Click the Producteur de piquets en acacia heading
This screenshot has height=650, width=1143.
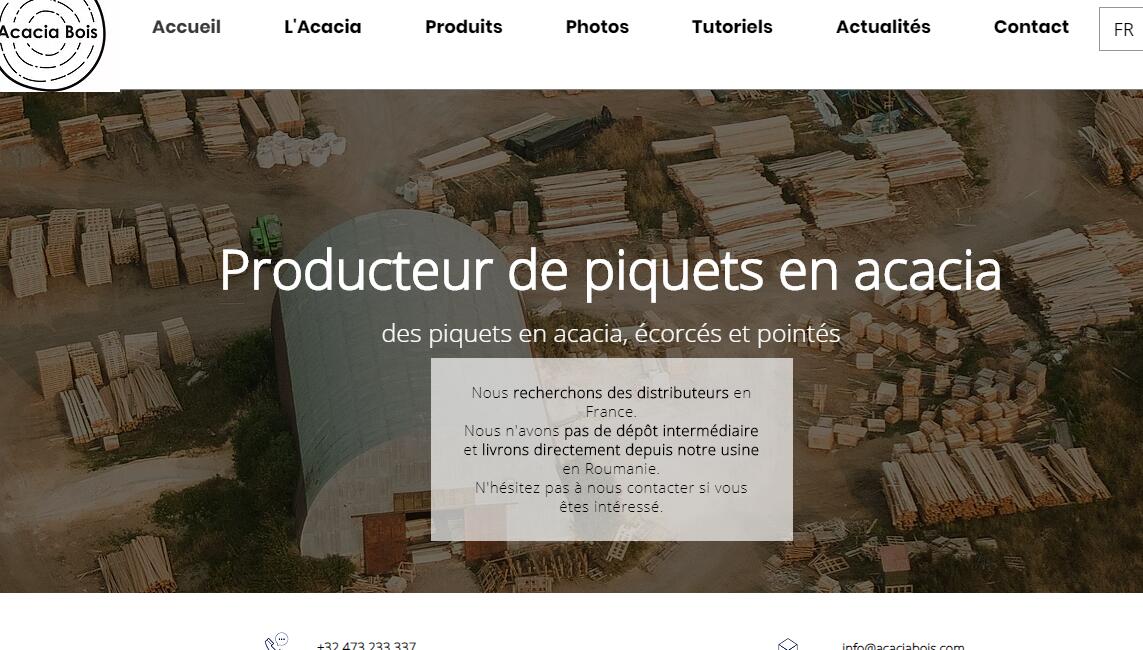[x=611, y=271]
